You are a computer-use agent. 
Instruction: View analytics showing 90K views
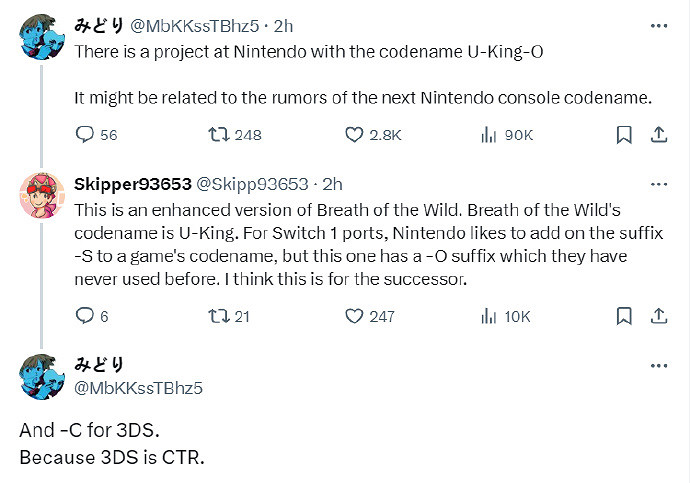pos(489,134)
